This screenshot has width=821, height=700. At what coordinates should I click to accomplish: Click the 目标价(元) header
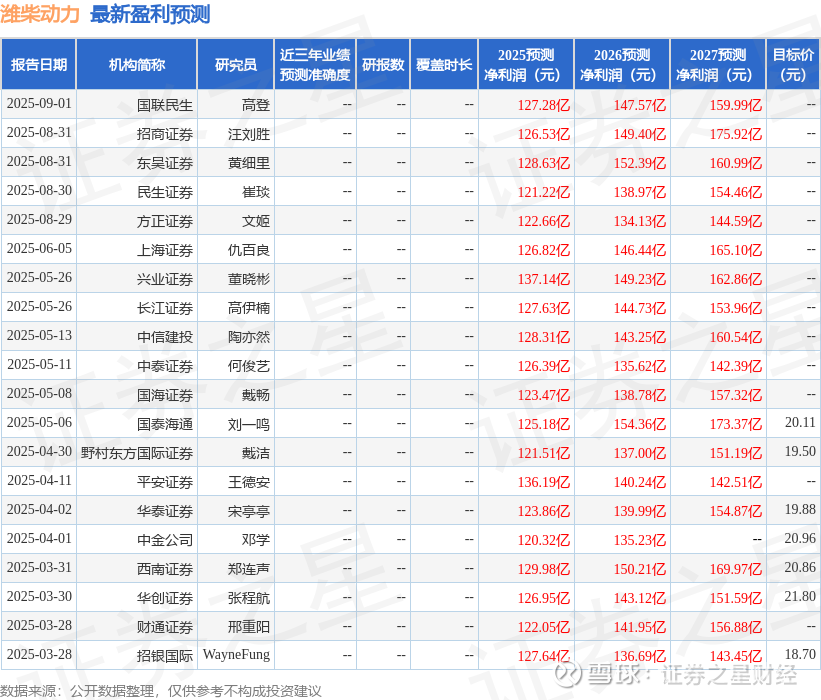(793, 64)
